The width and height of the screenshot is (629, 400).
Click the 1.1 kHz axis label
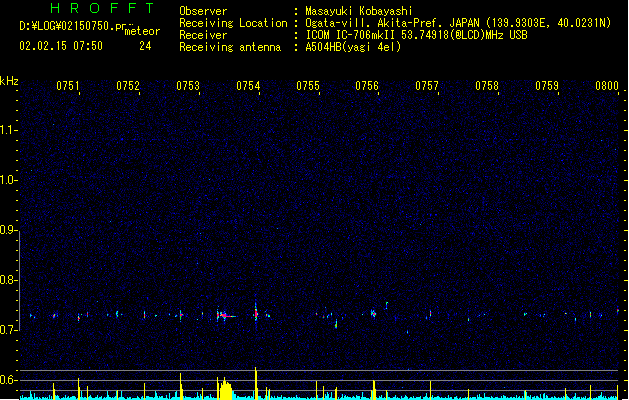click(8, 130)
